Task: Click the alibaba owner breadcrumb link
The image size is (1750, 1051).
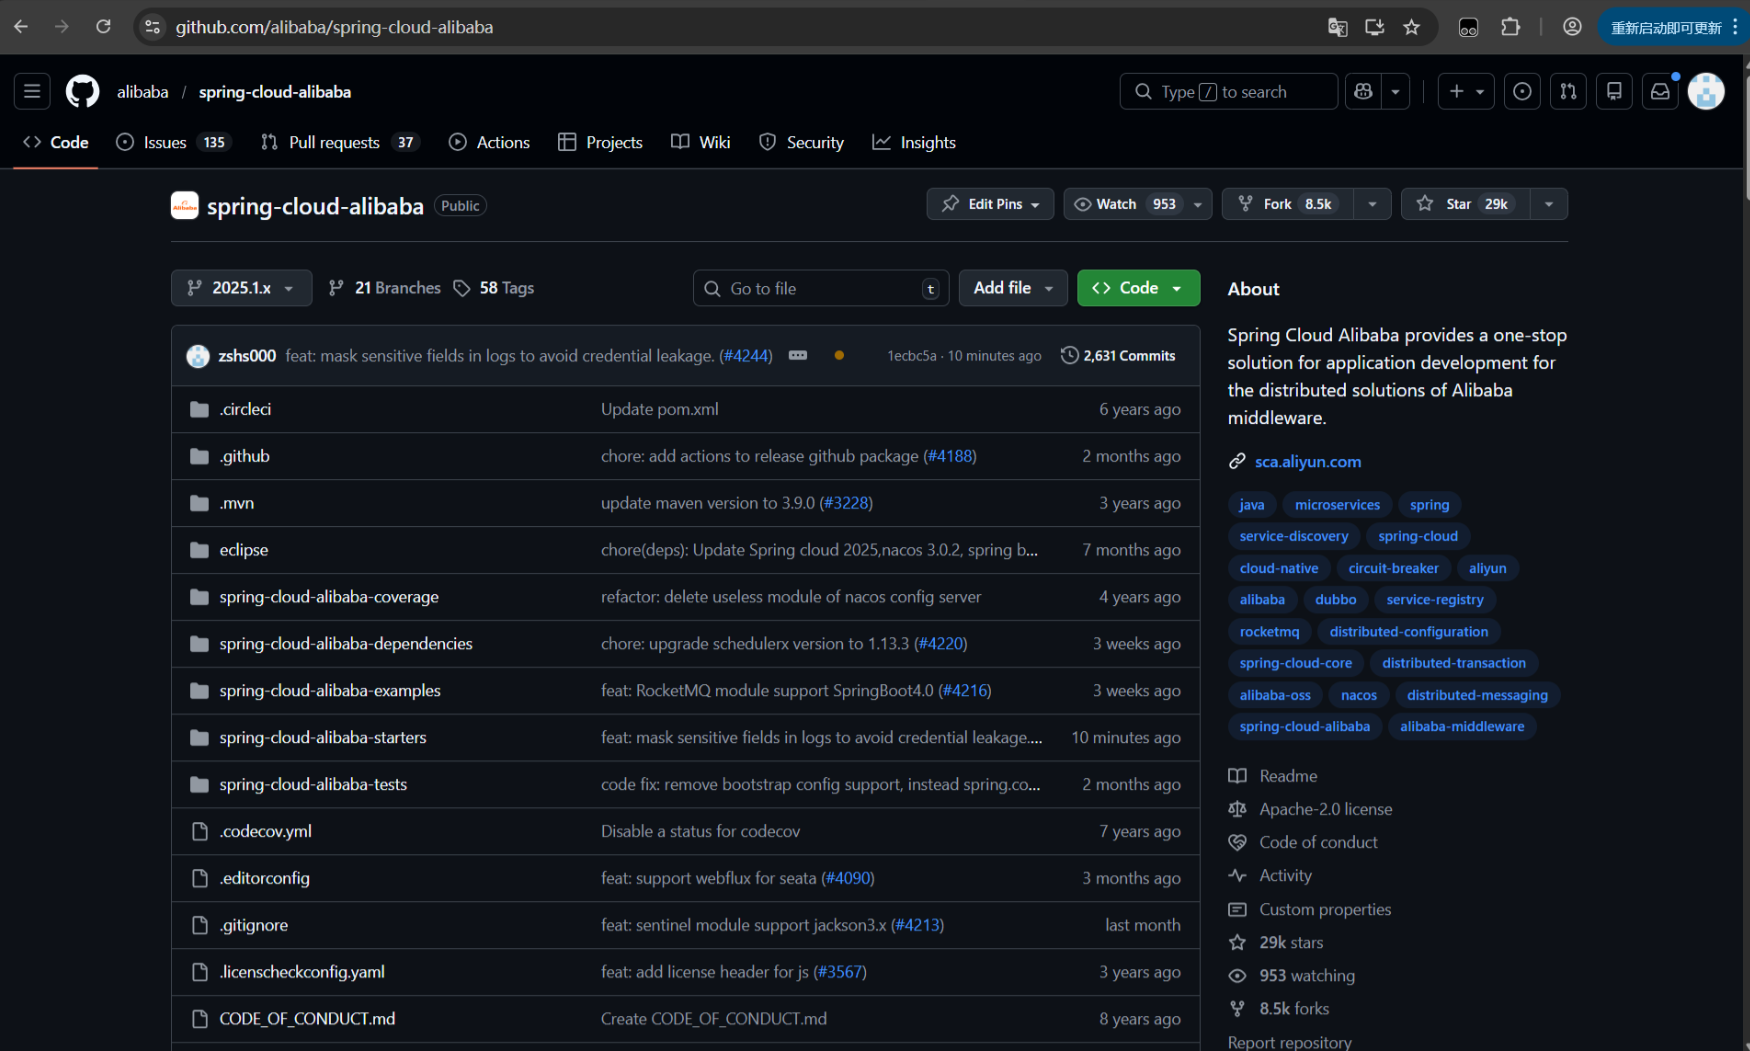Action: coord(143,92)
